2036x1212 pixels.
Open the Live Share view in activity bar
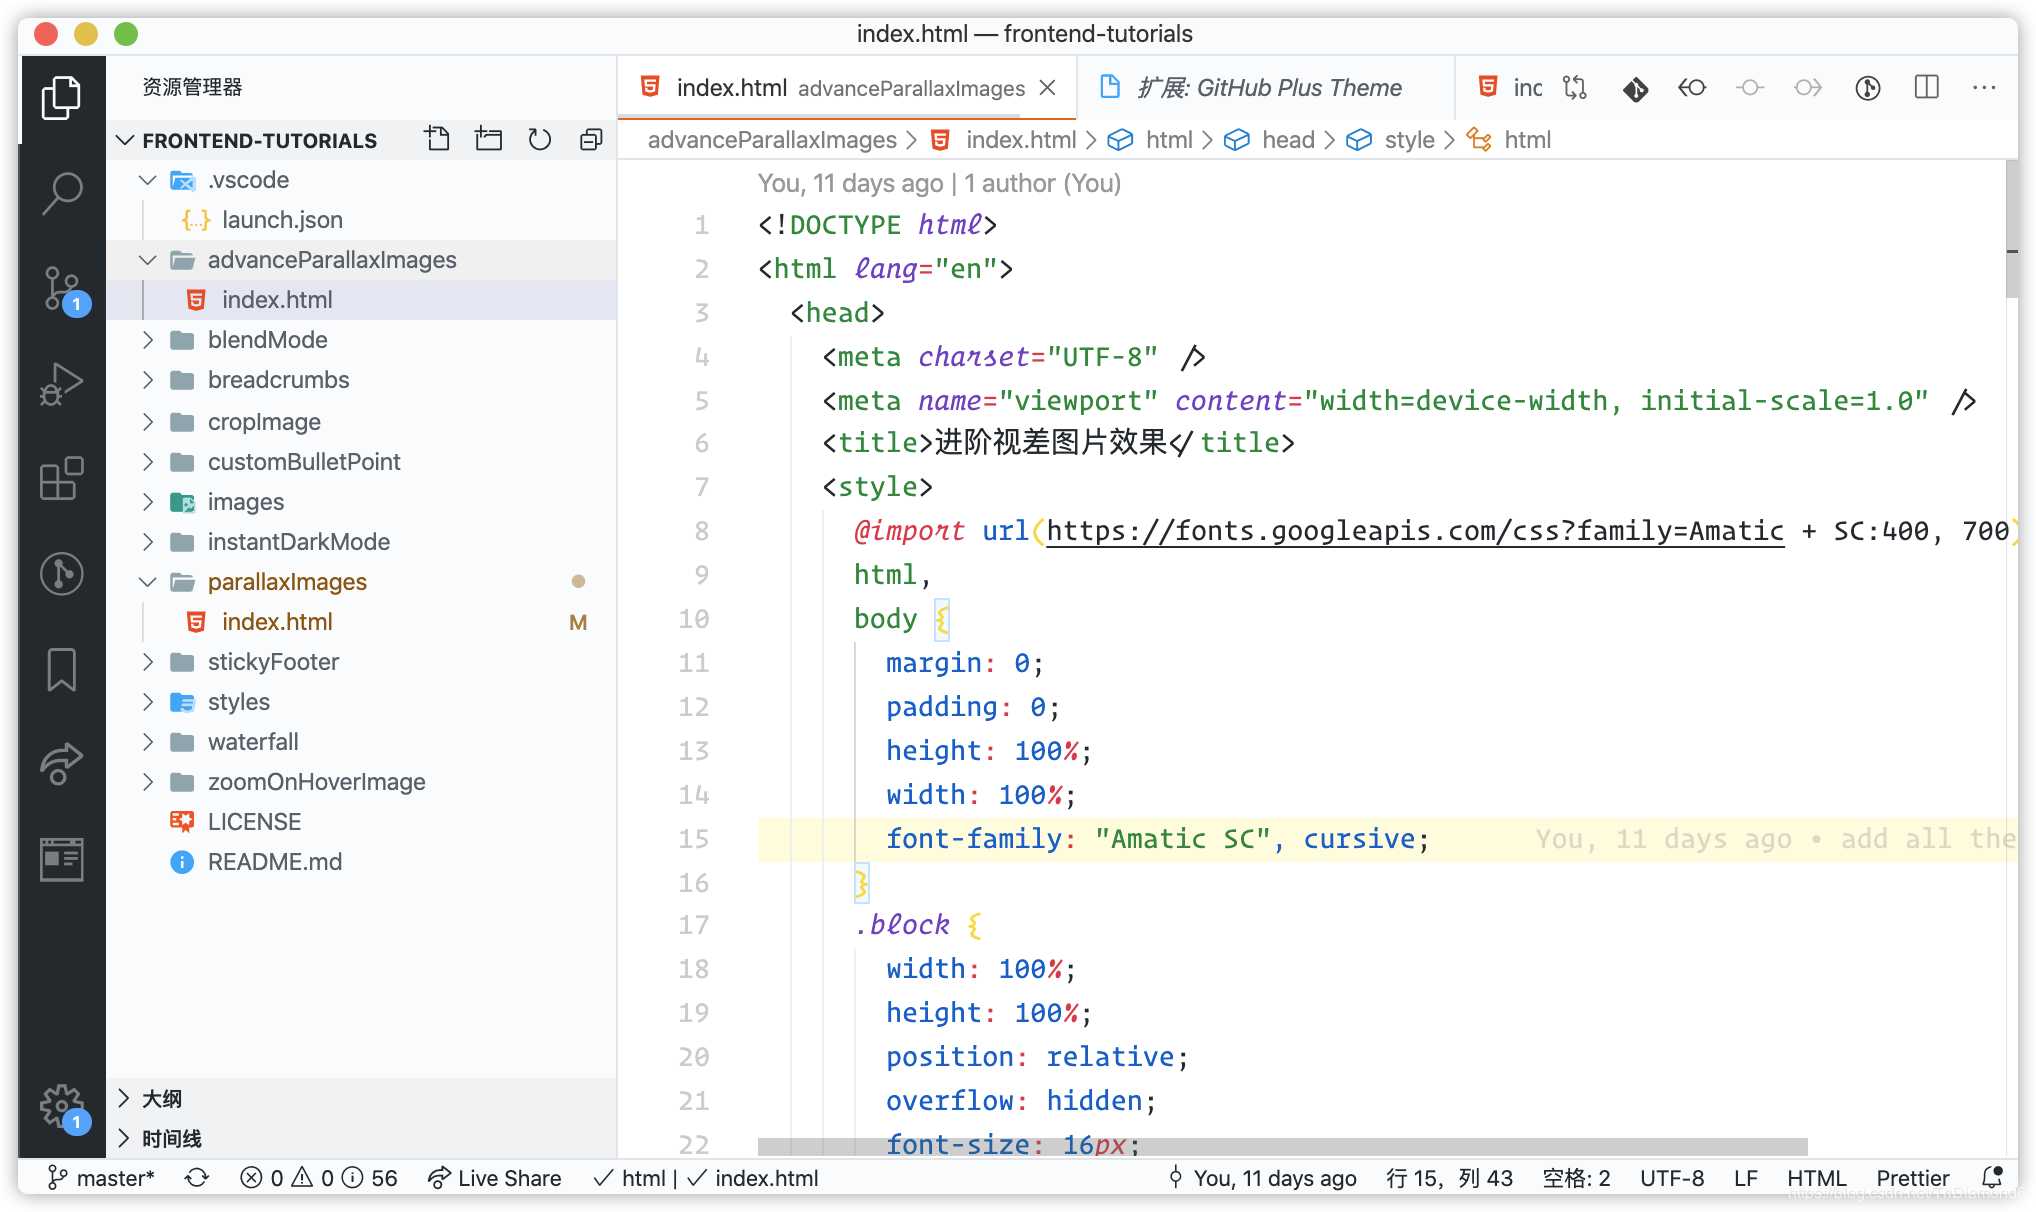pyautogui.click(x=61, y=764)
